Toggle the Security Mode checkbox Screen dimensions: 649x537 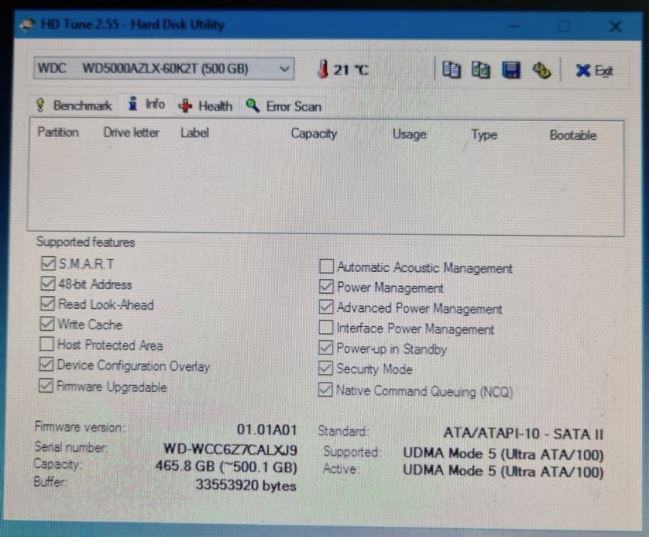(325, 368)
